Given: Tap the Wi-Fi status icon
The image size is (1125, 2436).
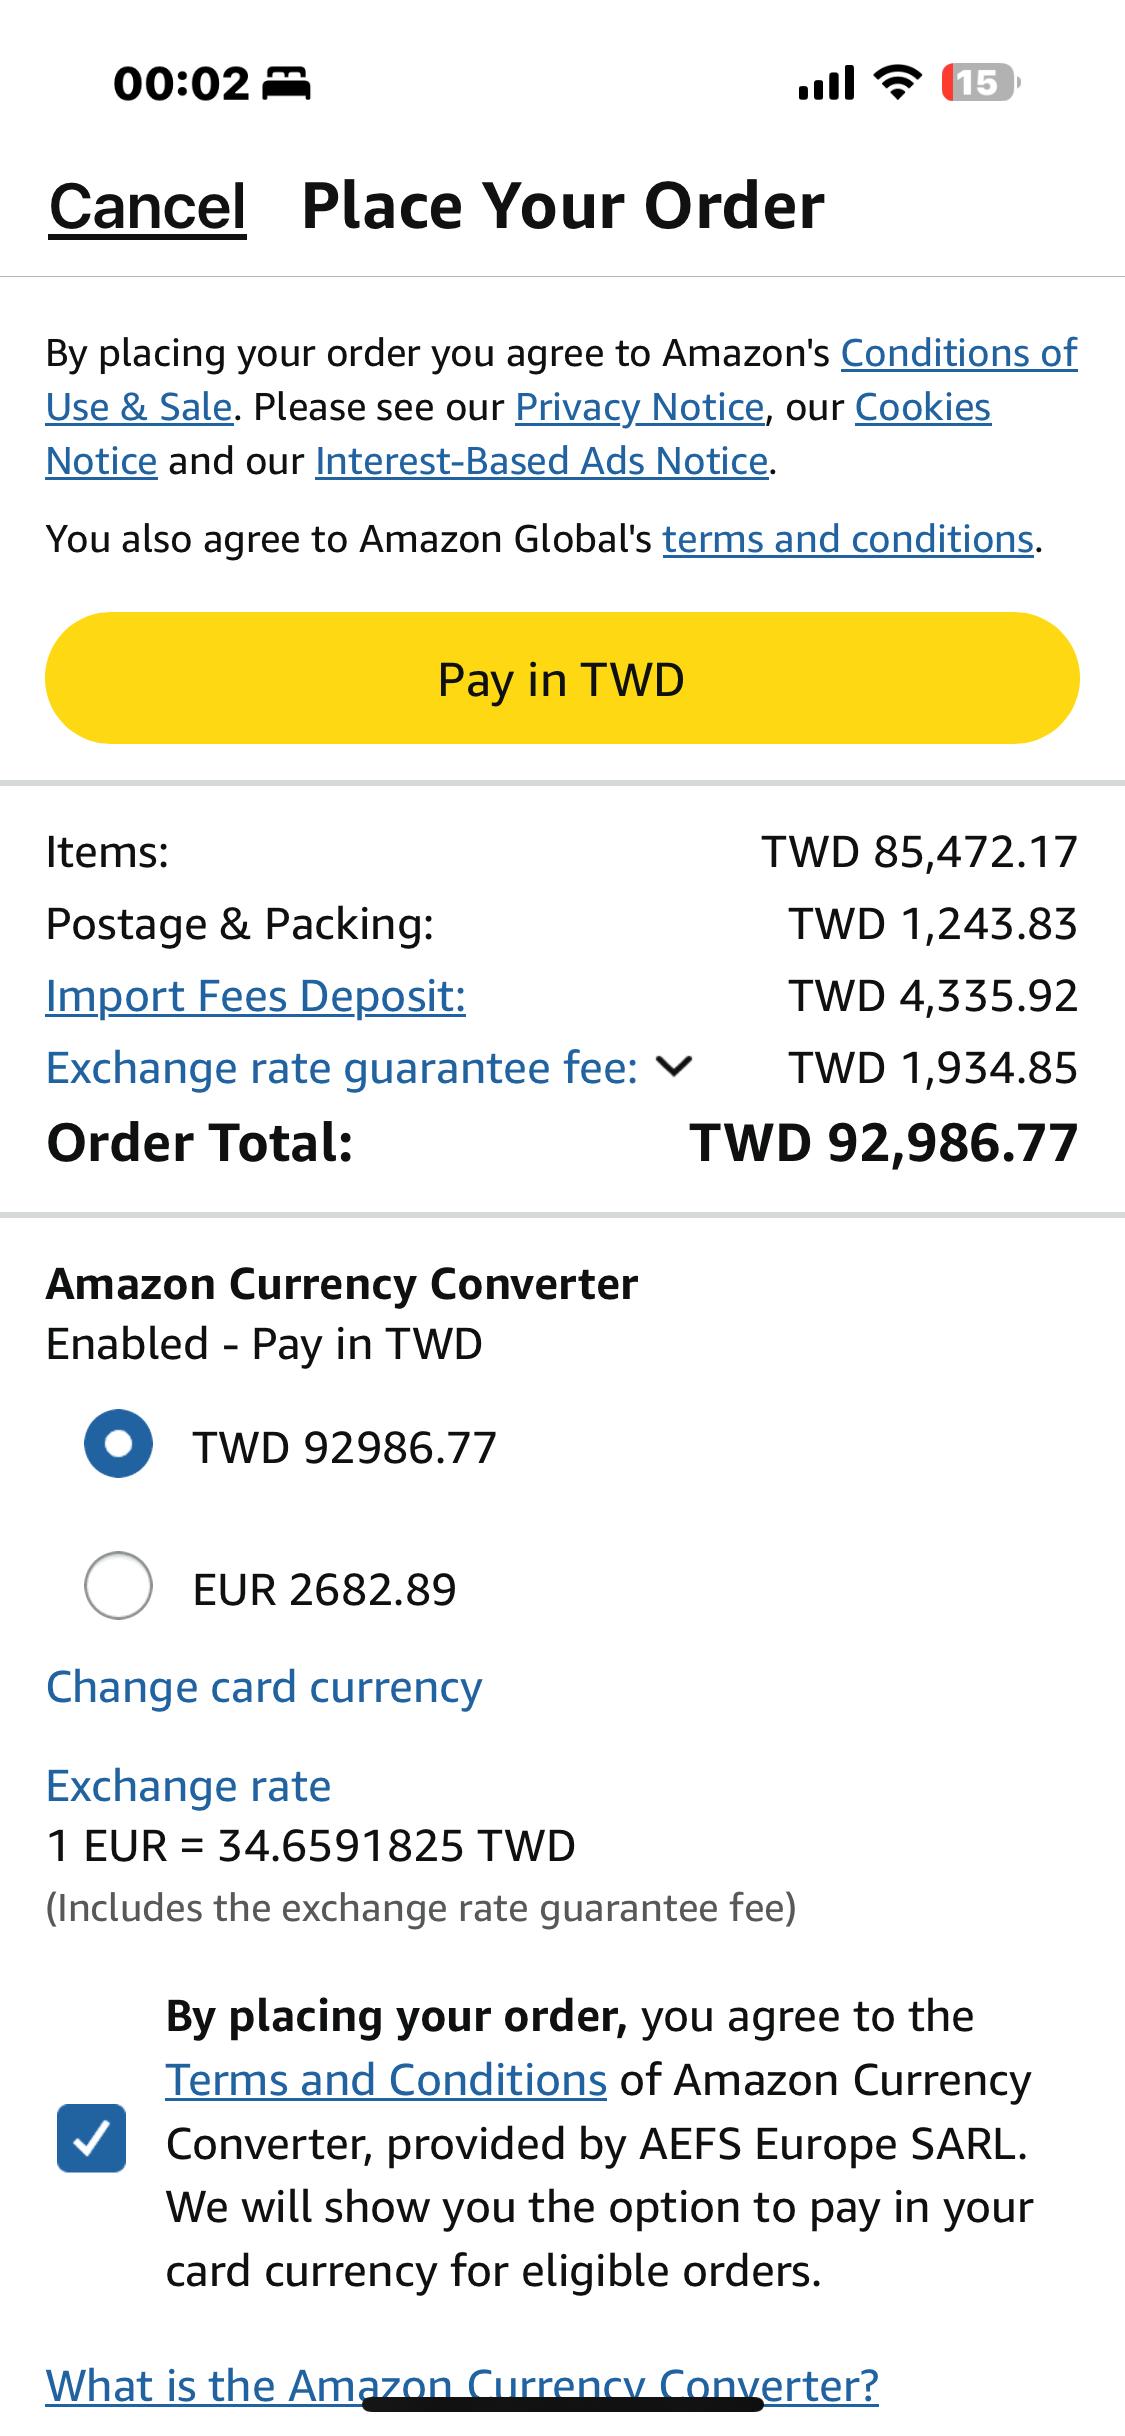Looking at the screenshot, I should [898, 82].
